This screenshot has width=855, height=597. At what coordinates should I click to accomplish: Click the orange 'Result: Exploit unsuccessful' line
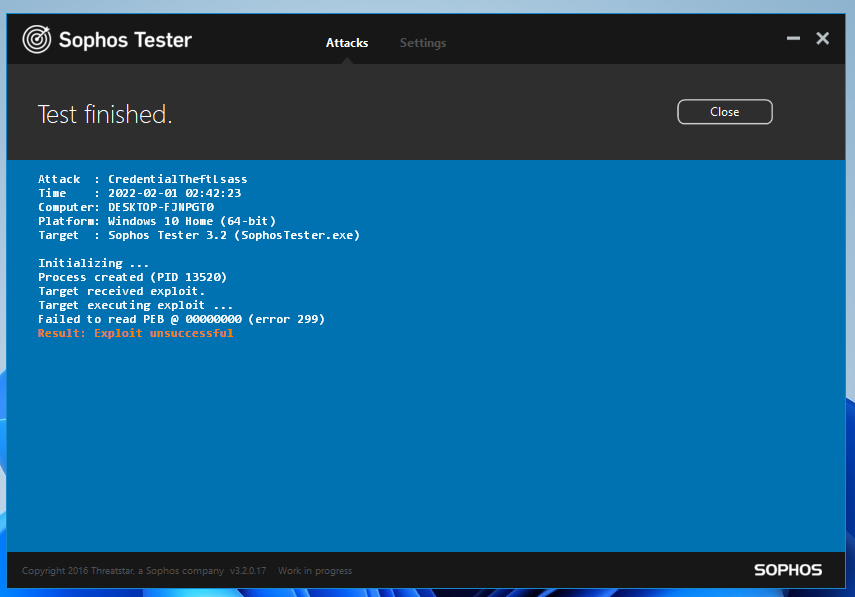click(135, 333)
